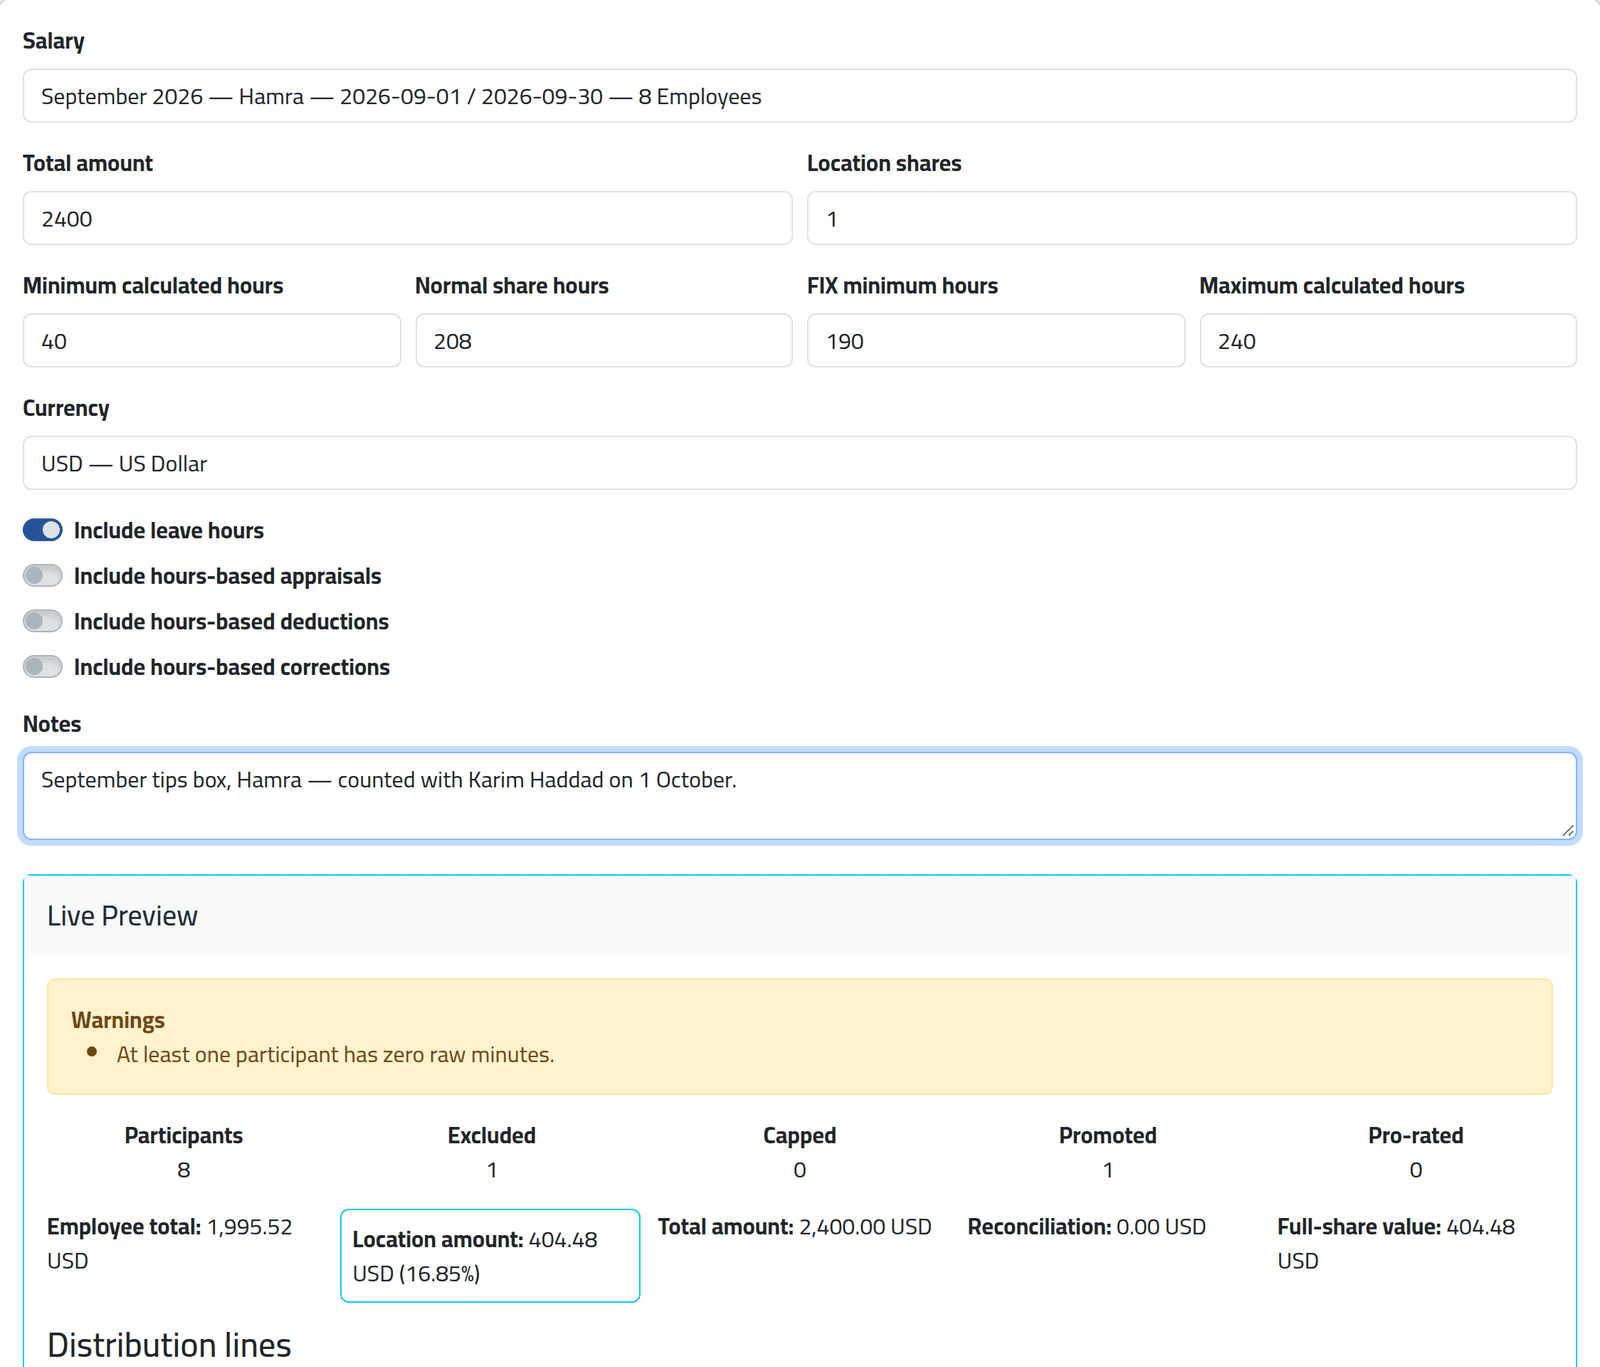Click the Employee total 1,995.52 USD value
The height and width of the screenshot is (1367, 1600).
point(170,1243)
